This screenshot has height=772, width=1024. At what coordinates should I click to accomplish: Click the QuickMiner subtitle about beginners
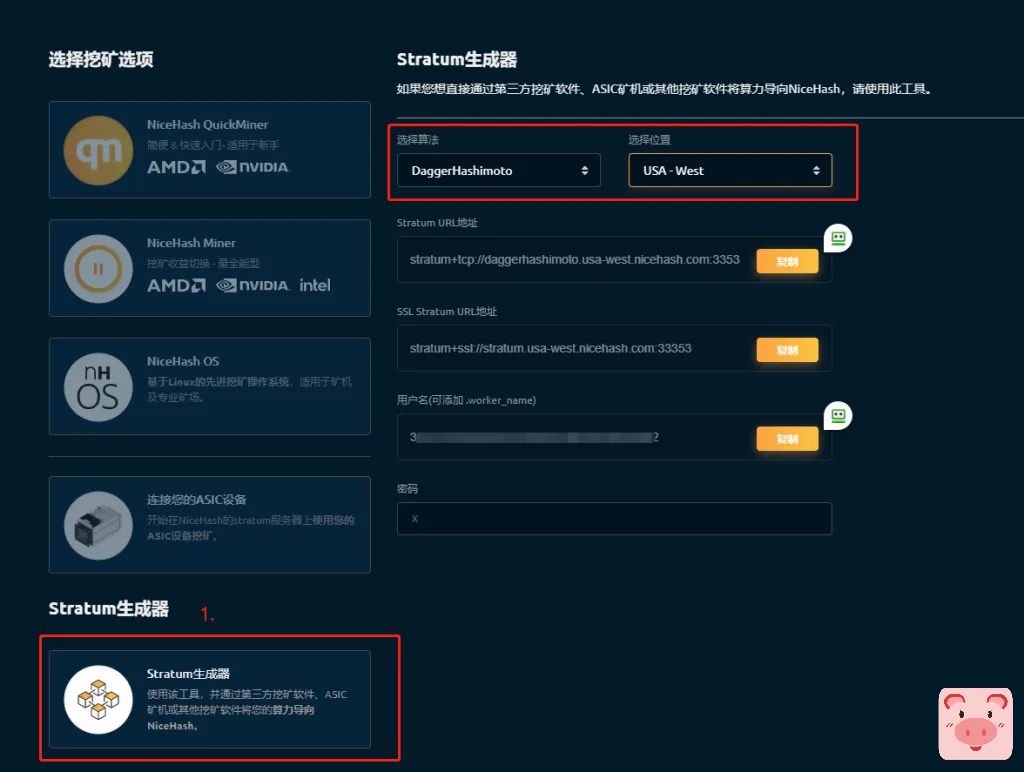[213, 145]
